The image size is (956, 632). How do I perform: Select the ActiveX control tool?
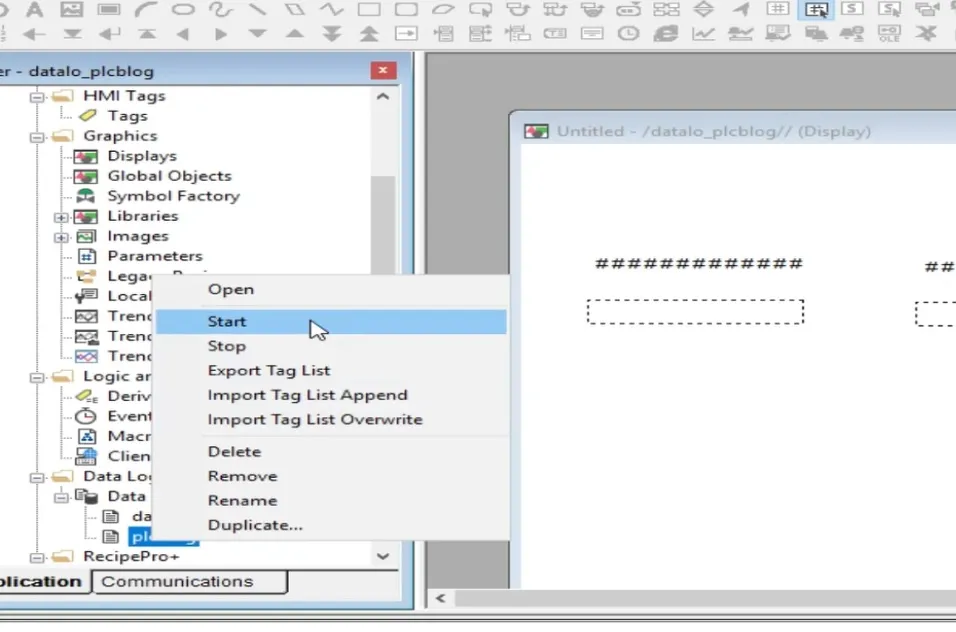[x=926, y=34]
